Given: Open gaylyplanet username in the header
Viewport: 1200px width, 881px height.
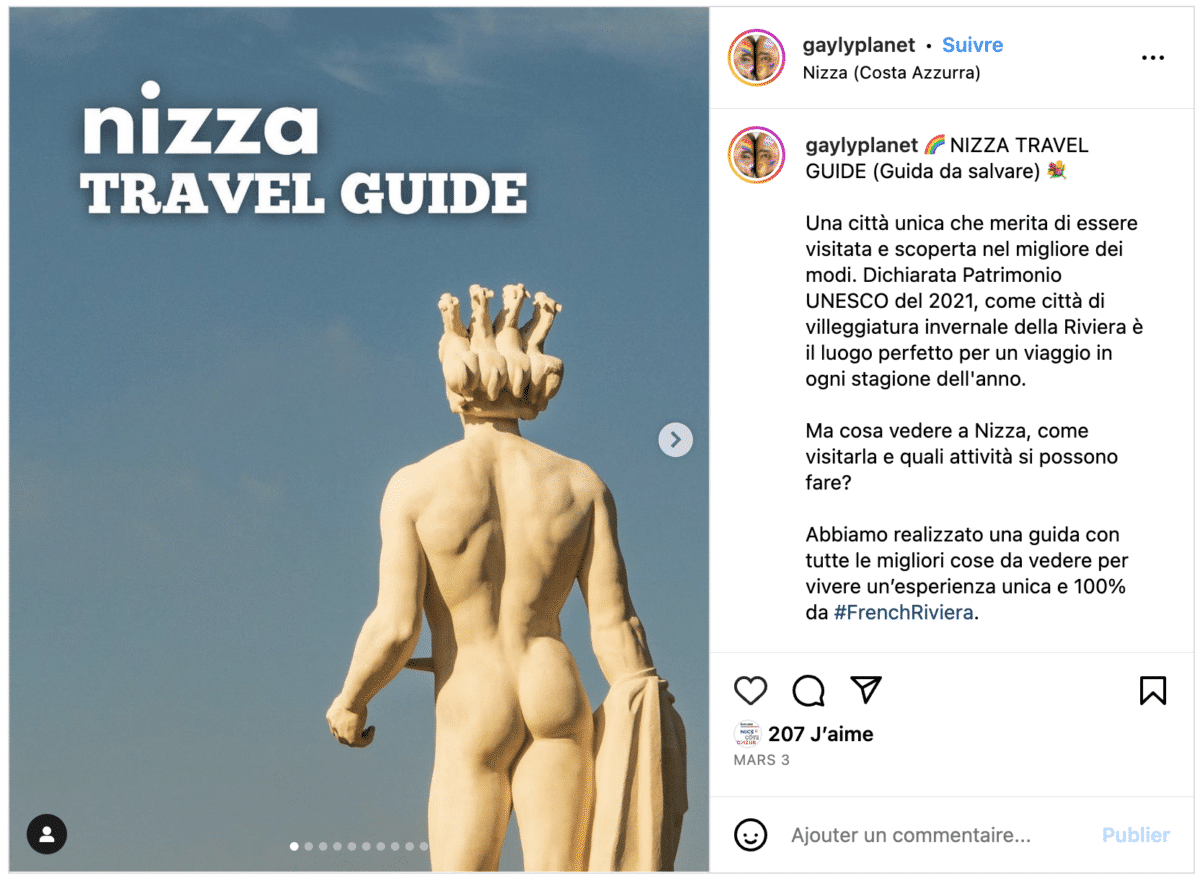Looking at the screenshot, I should pyautogui.click(x=859, y=45).
